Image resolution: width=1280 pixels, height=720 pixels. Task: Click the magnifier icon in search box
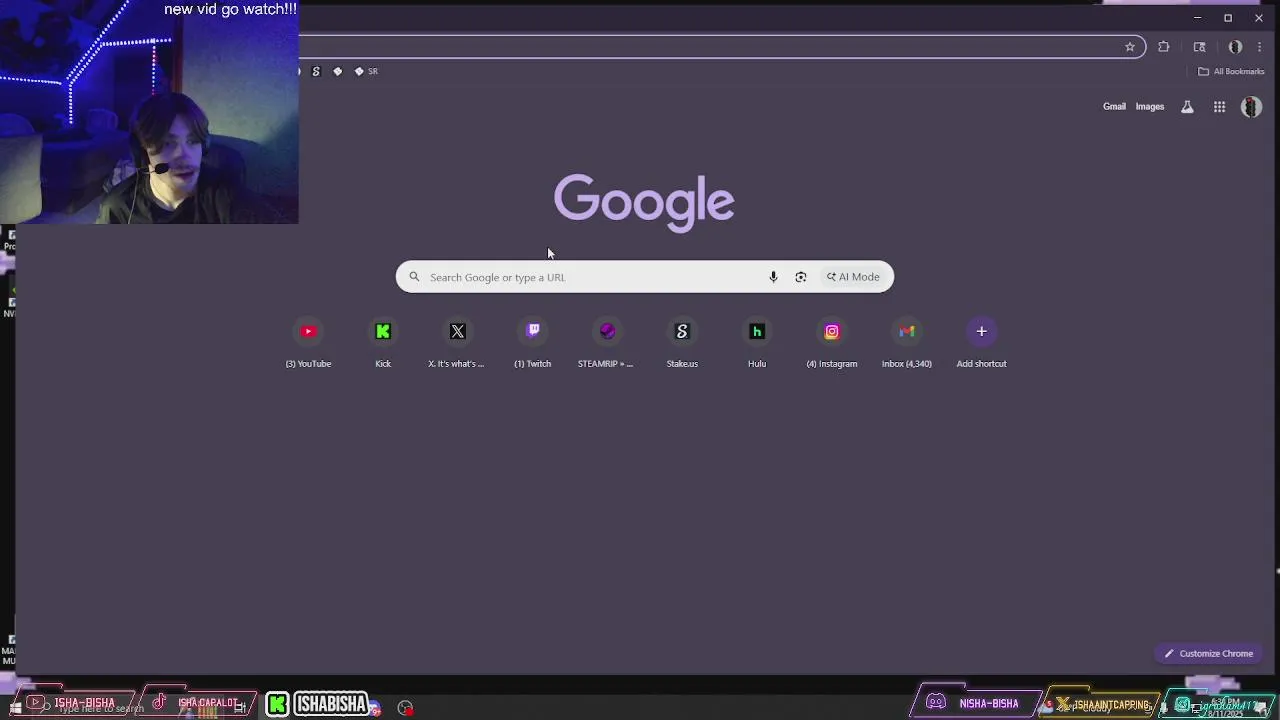coord(414,277)
